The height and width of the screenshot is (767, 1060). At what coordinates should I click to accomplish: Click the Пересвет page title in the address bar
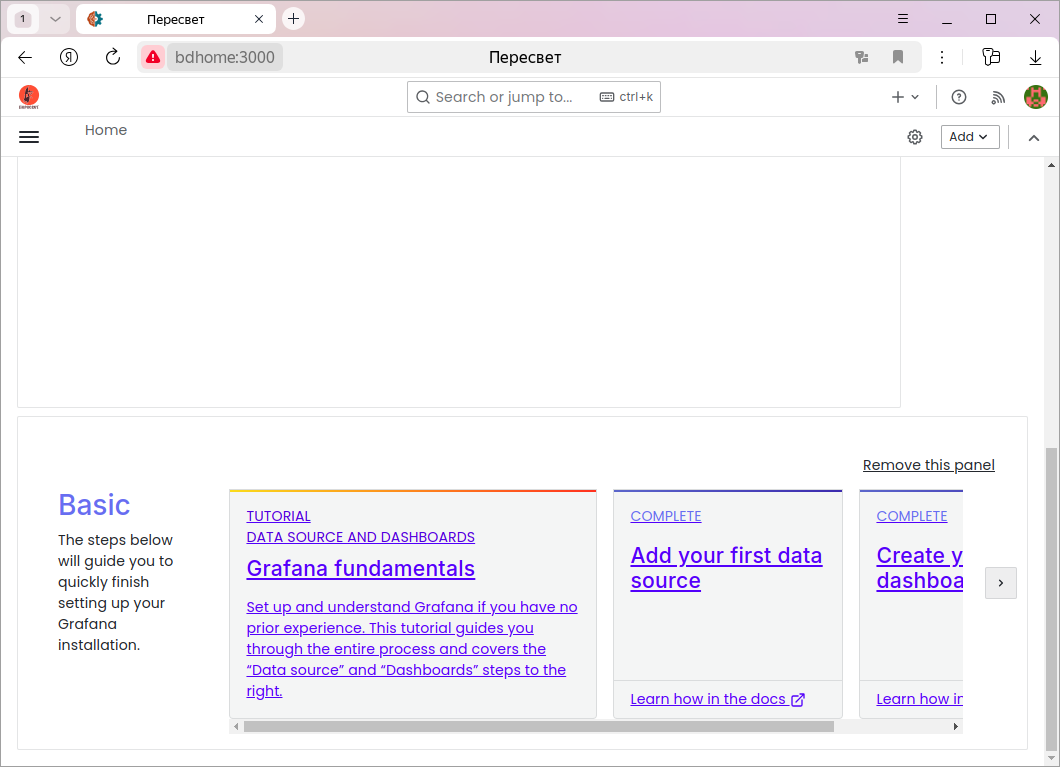525,57
